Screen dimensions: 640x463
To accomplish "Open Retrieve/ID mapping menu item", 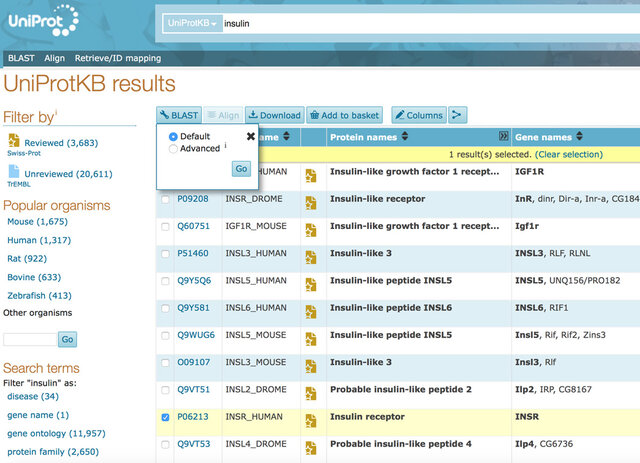I will point(118,58).
